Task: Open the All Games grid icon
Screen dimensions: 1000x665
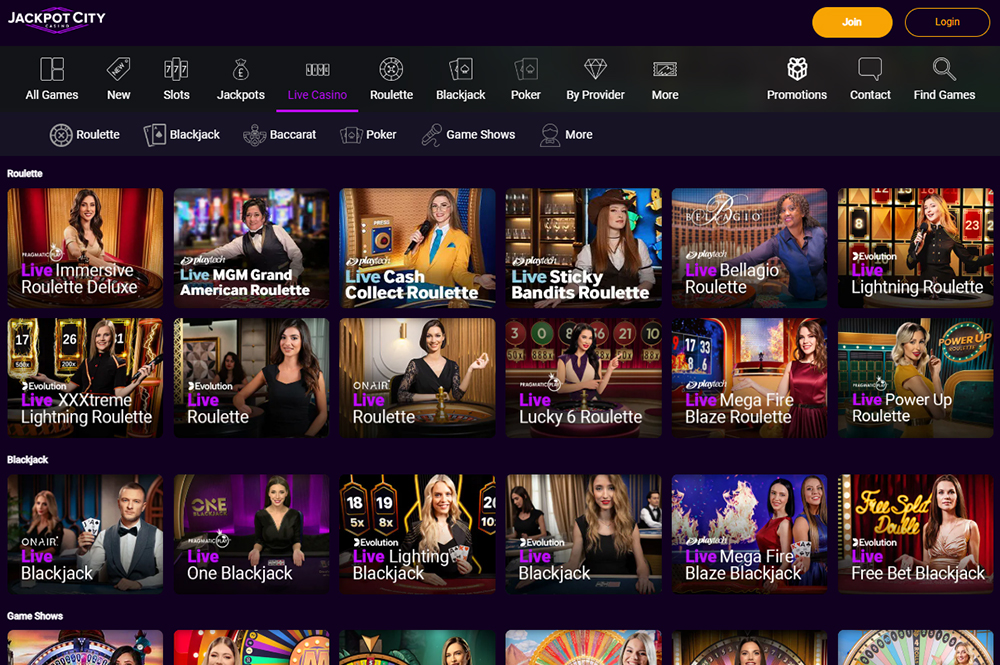Action: [52, 69]
